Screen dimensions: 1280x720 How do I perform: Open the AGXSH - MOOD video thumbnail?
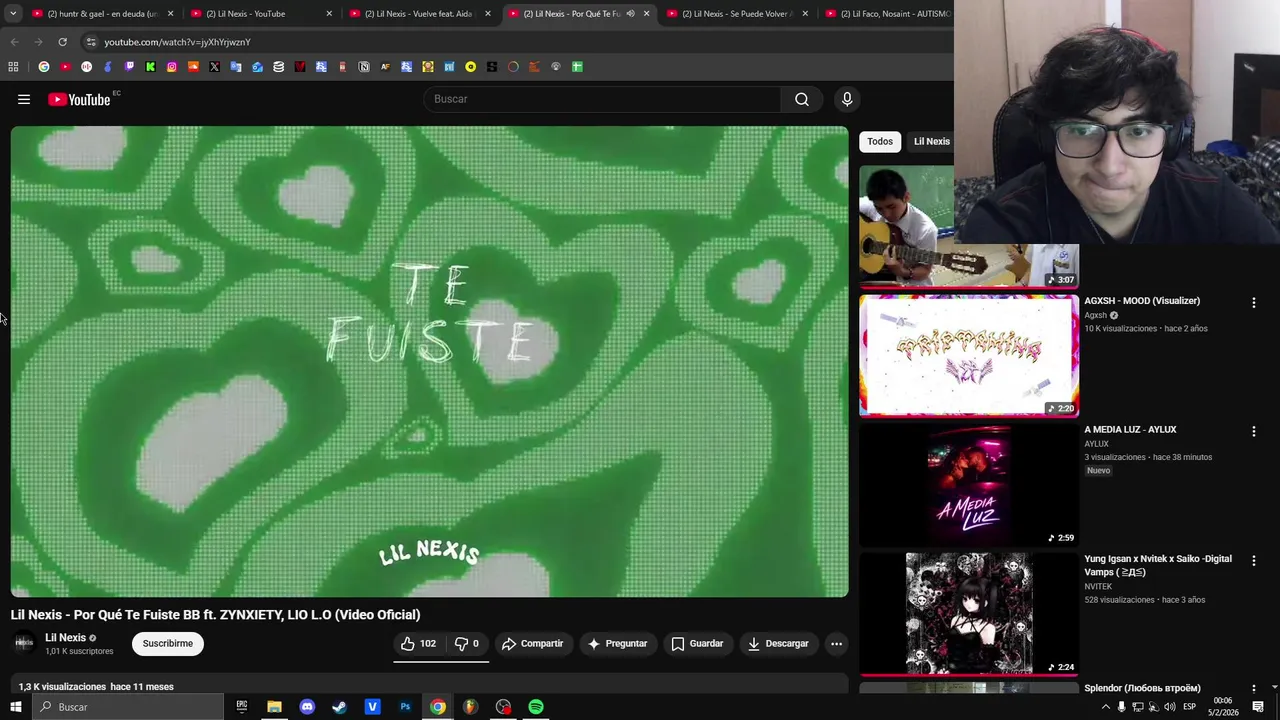(x=969, y=355)
